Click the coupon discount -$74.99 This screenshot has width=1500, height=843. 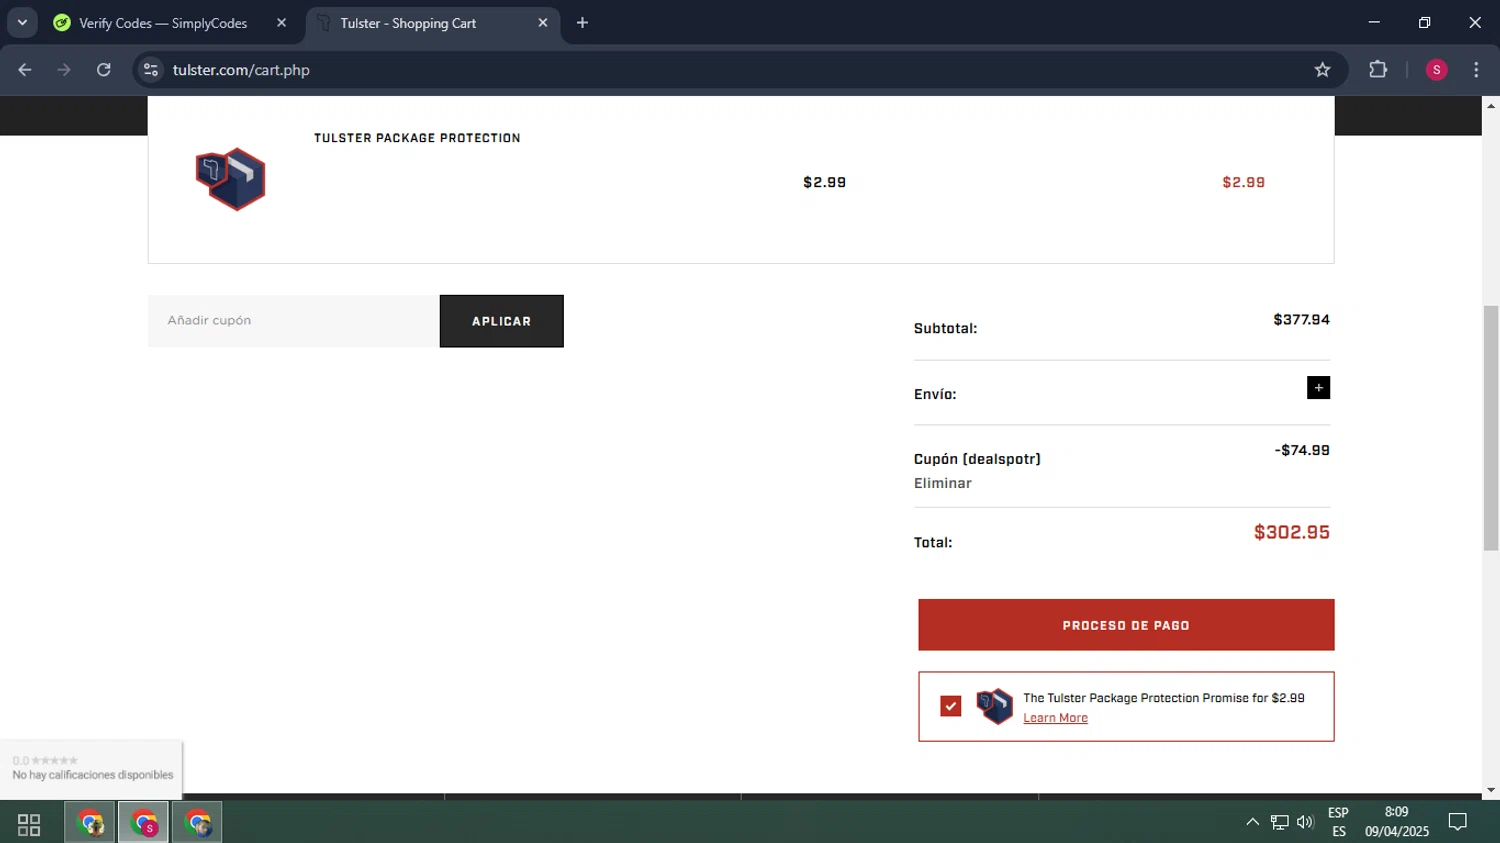click(x=1302, y=450)
